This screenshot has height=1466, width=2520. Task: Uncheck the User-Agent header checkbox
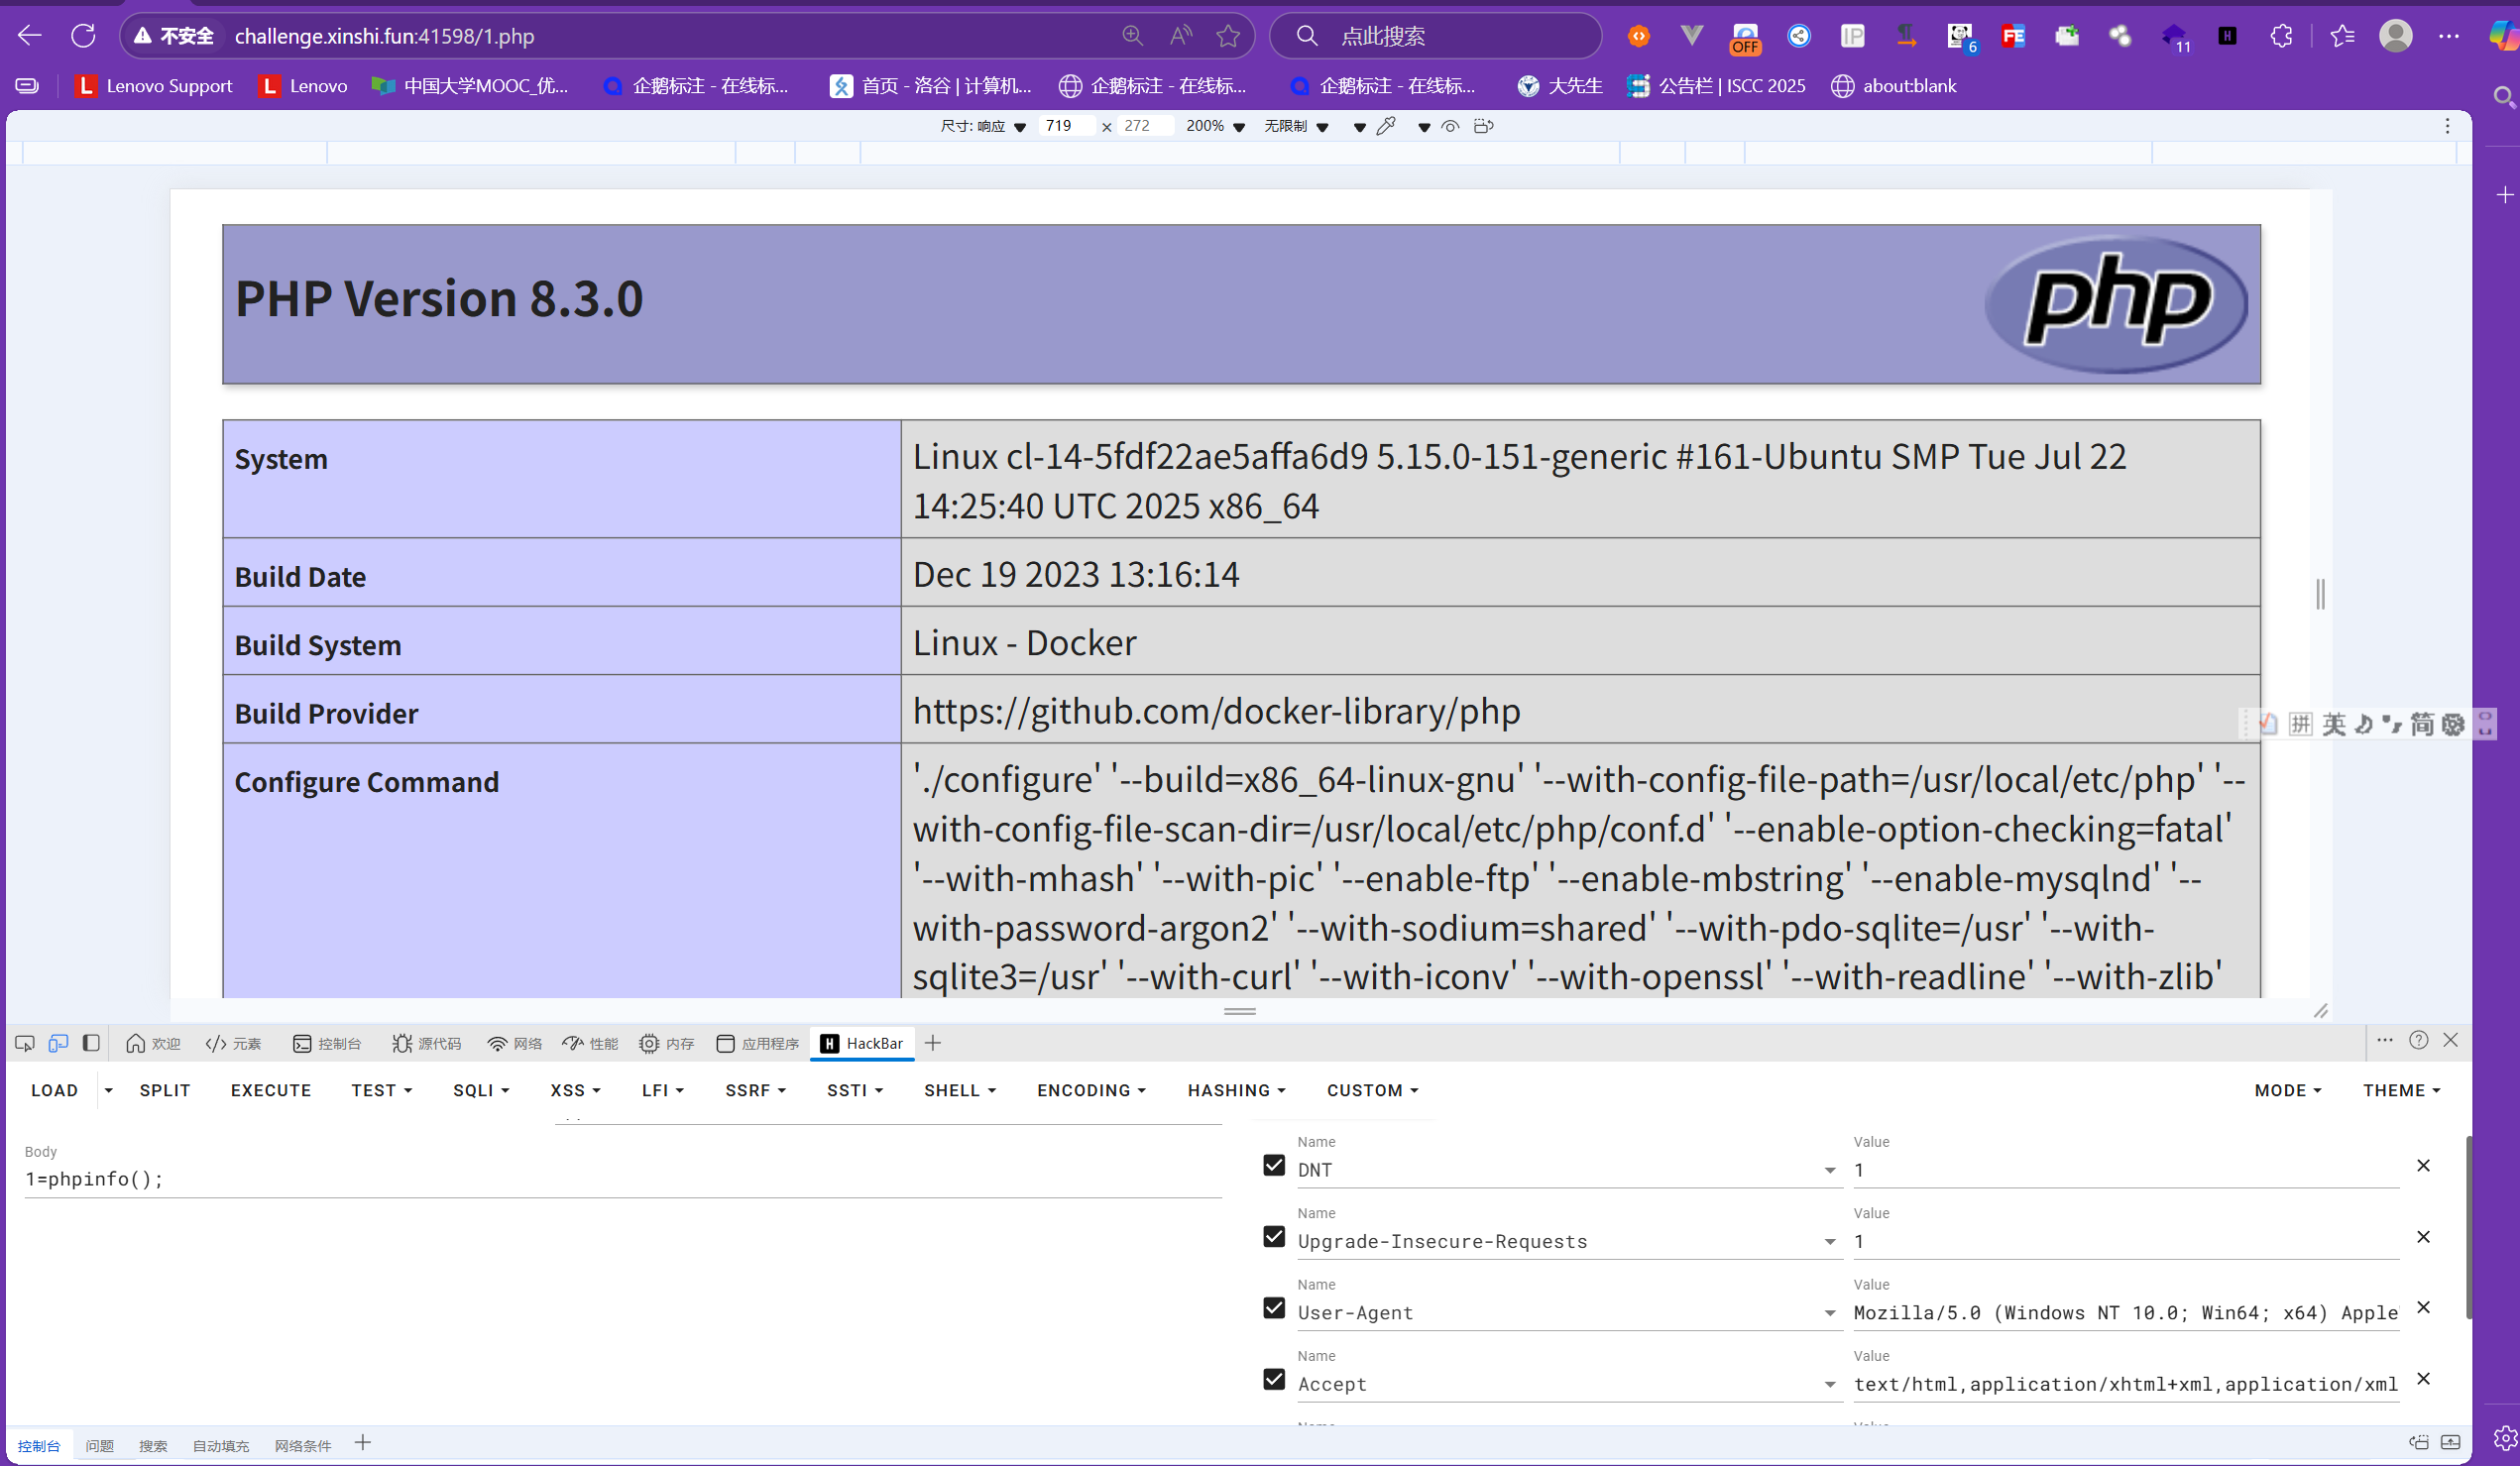(1273, 1308)
